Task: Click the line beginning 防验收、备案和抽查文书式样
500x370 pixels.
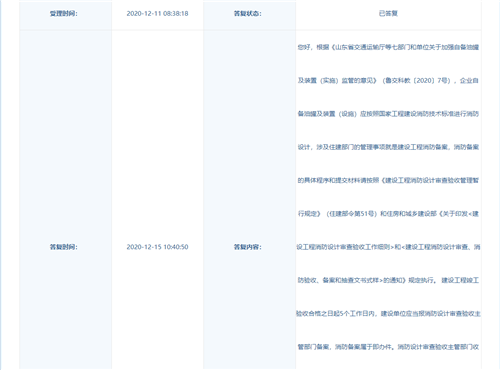Action: click(x=388, y=280)
